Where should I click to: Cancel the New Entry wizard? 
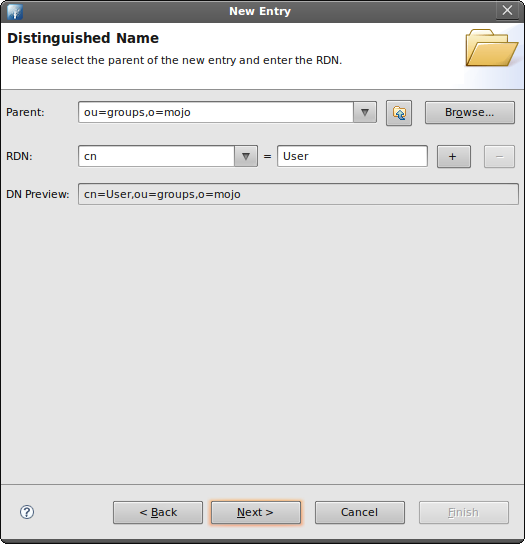pos(360,512)
